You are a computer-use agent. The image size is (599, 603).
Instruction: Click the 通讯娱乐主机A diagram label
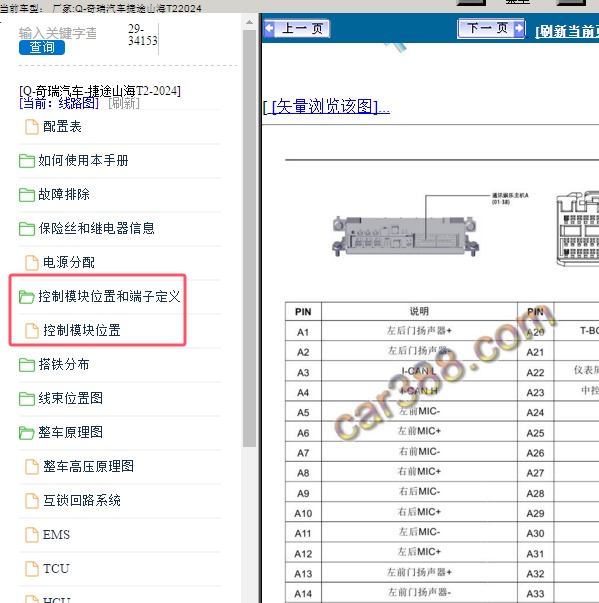click(x=511, y=198)
